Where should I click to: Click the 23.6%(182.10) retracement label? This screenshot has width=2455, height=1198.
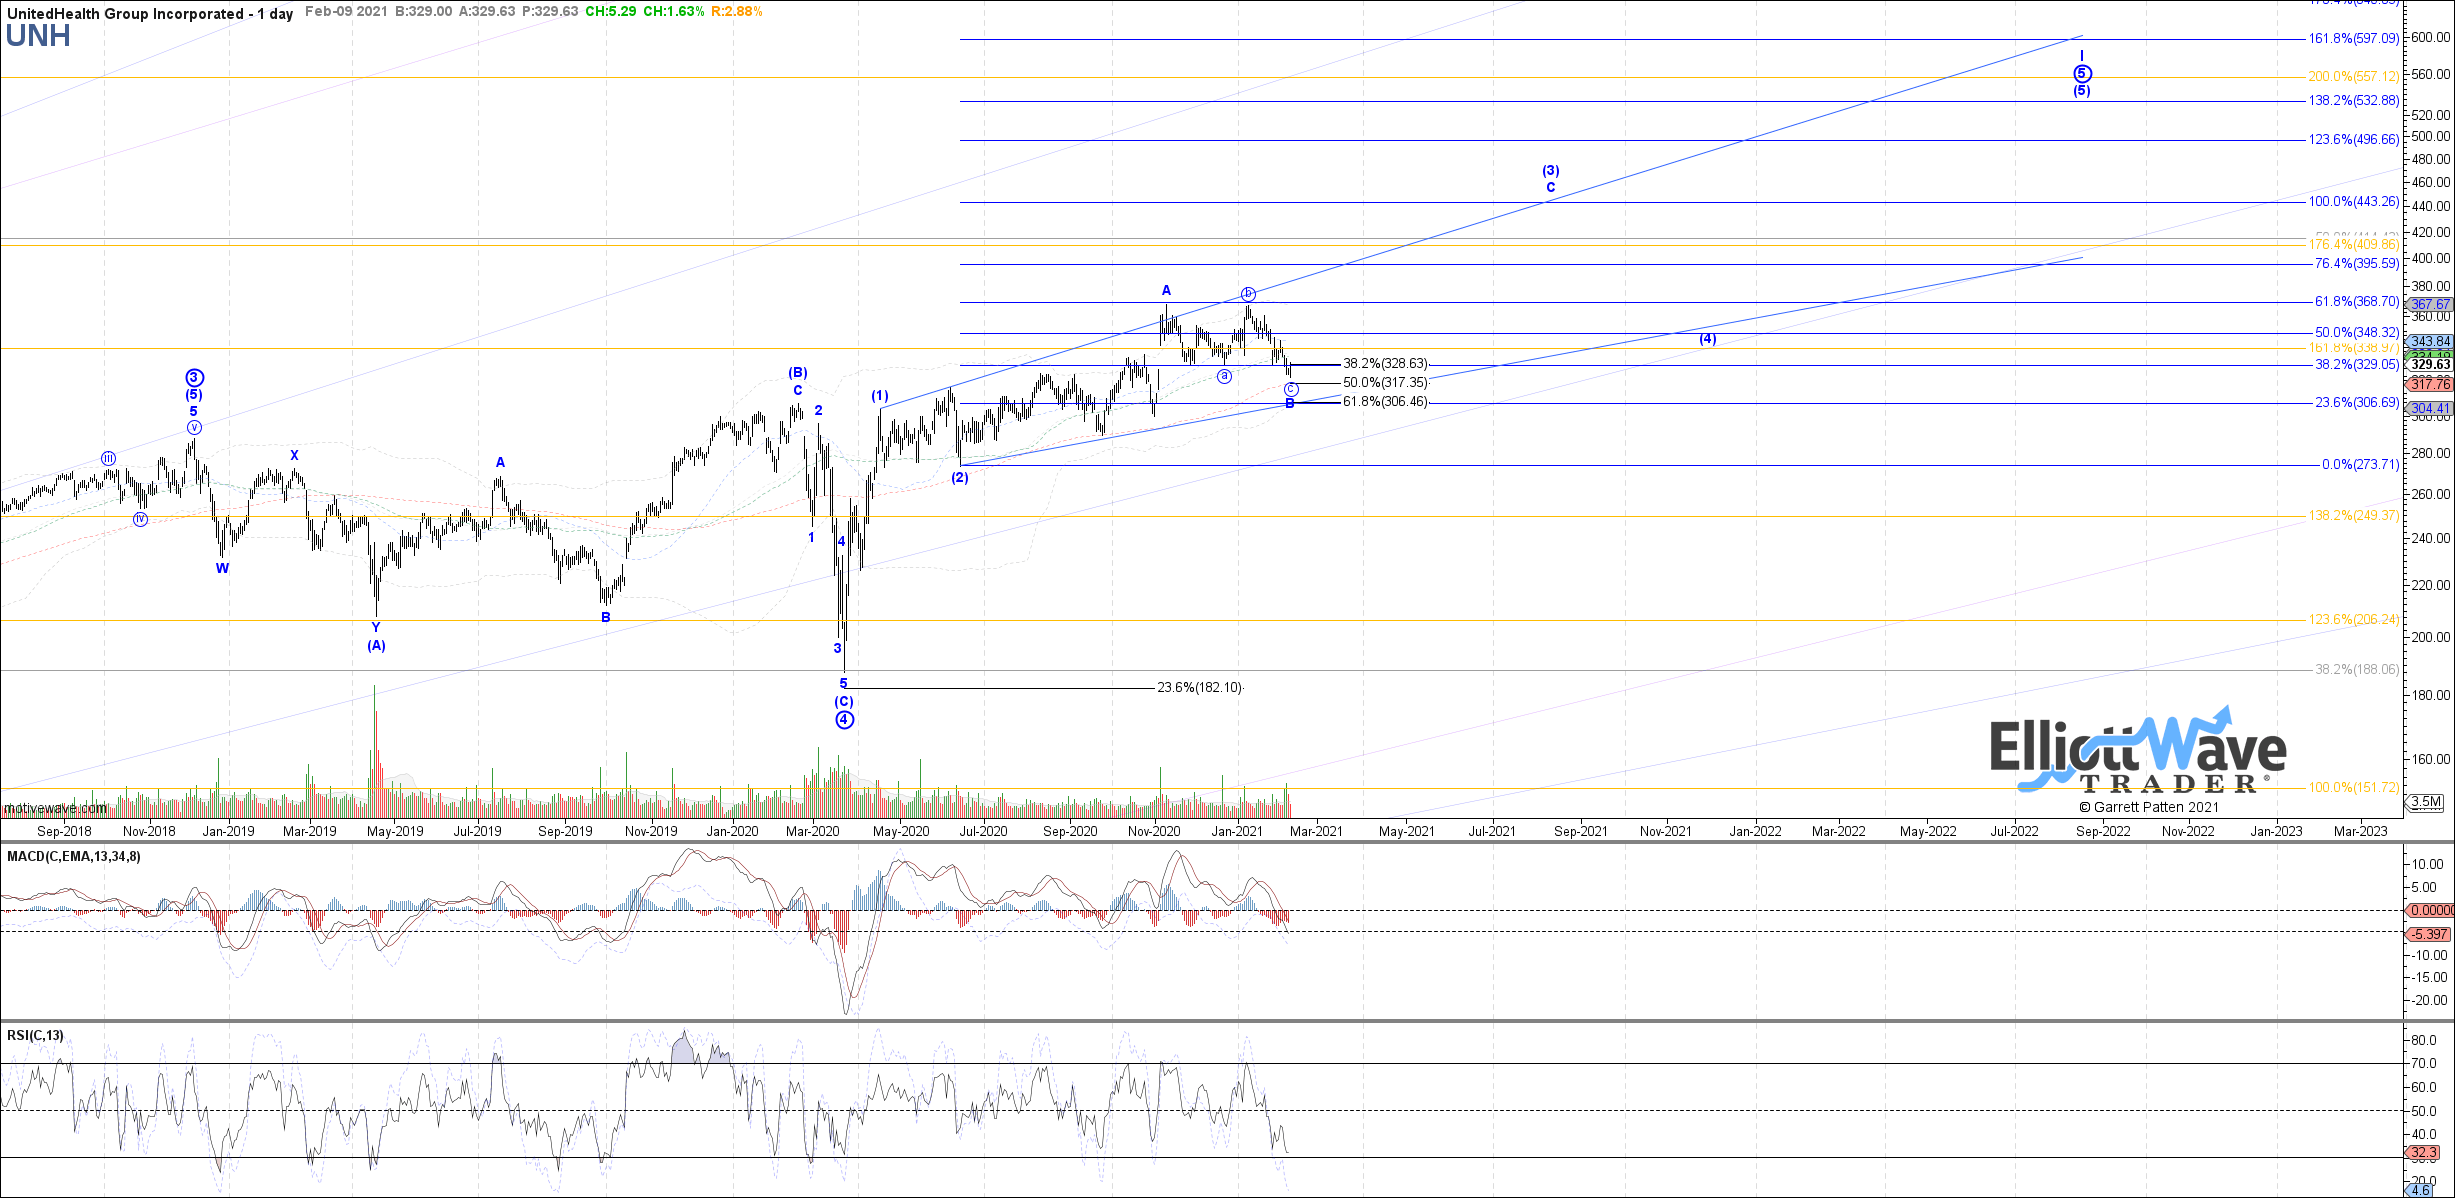pyautogui.click(x=1200, y=688)
